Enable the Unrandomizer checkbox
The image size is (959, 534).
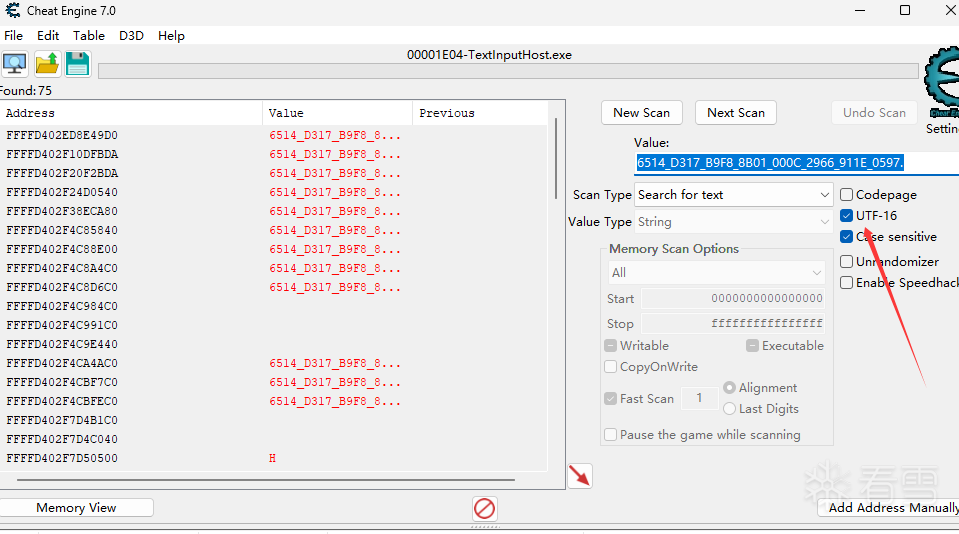tap(846, 262)
